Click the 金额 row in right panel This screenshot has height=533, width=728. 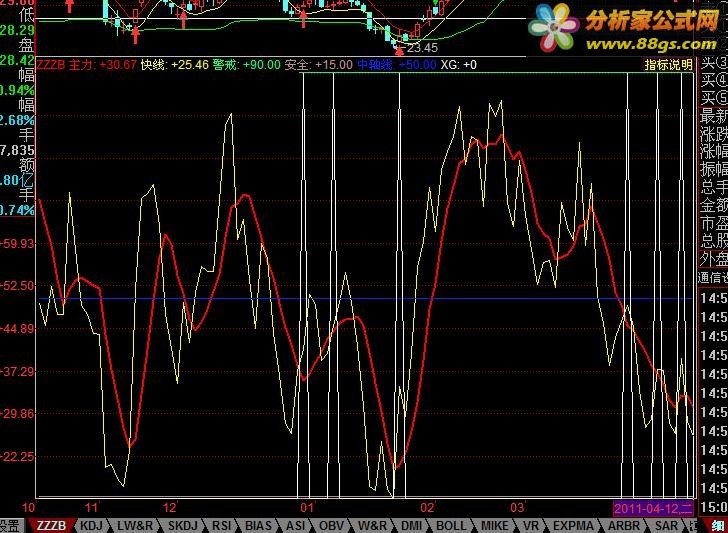click(714, 205)
